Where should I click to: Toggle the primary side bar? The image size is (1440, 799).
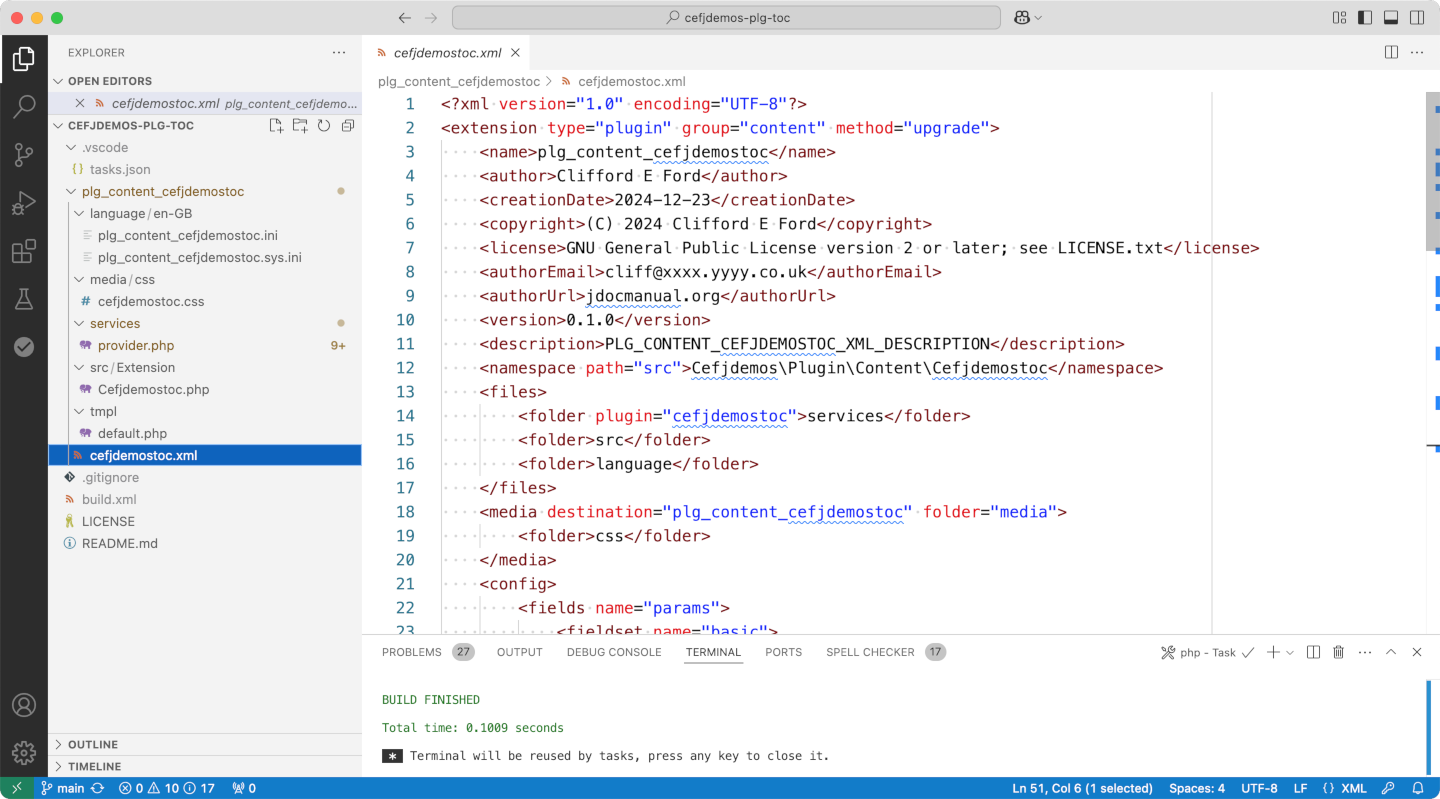(1365, 18)
